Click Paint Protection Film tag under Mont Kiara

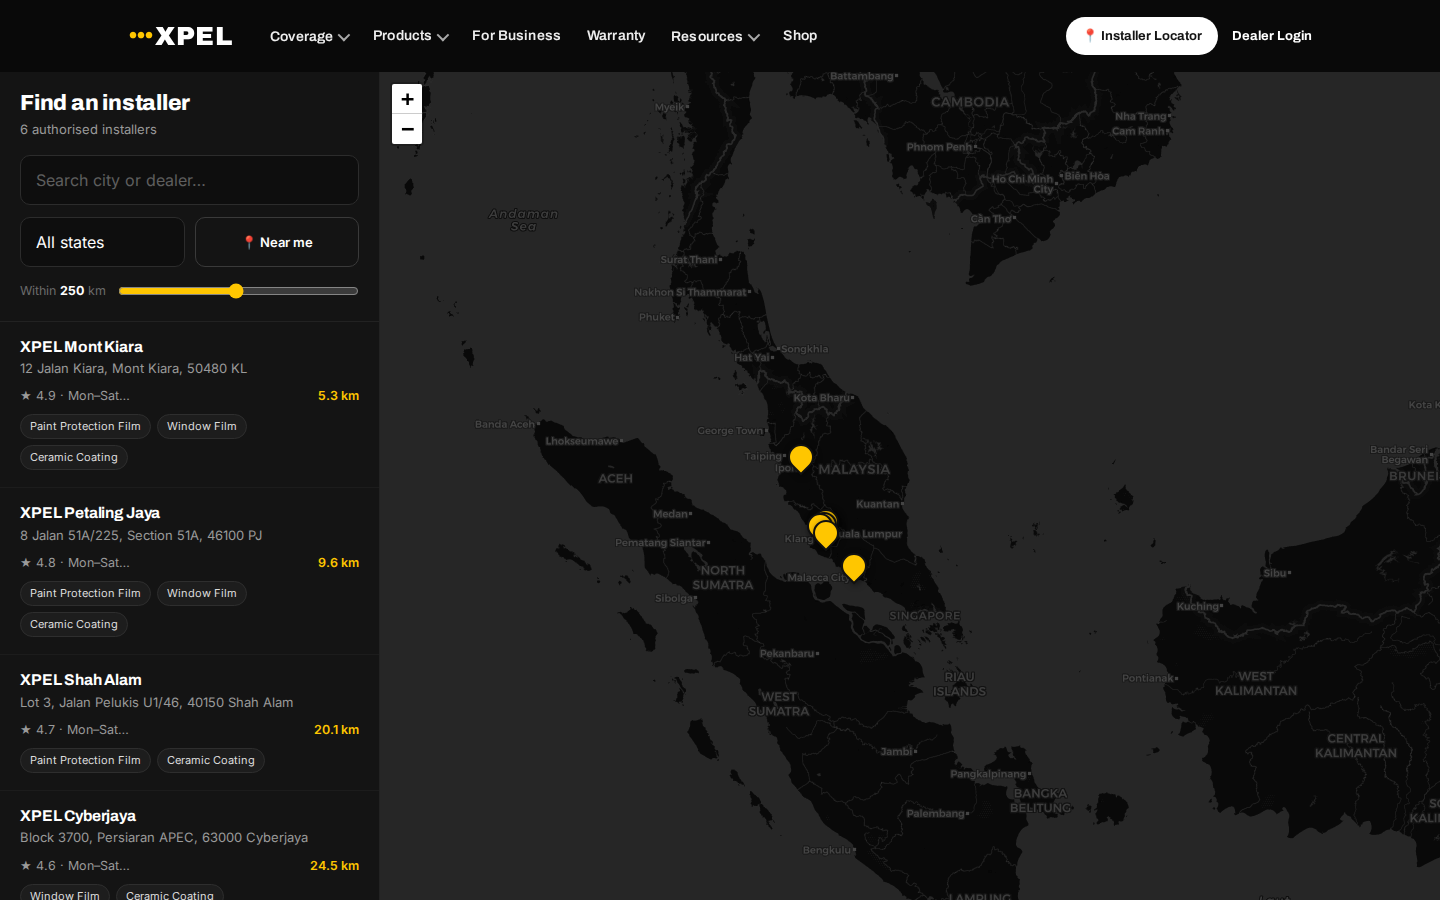pos(85,426)
